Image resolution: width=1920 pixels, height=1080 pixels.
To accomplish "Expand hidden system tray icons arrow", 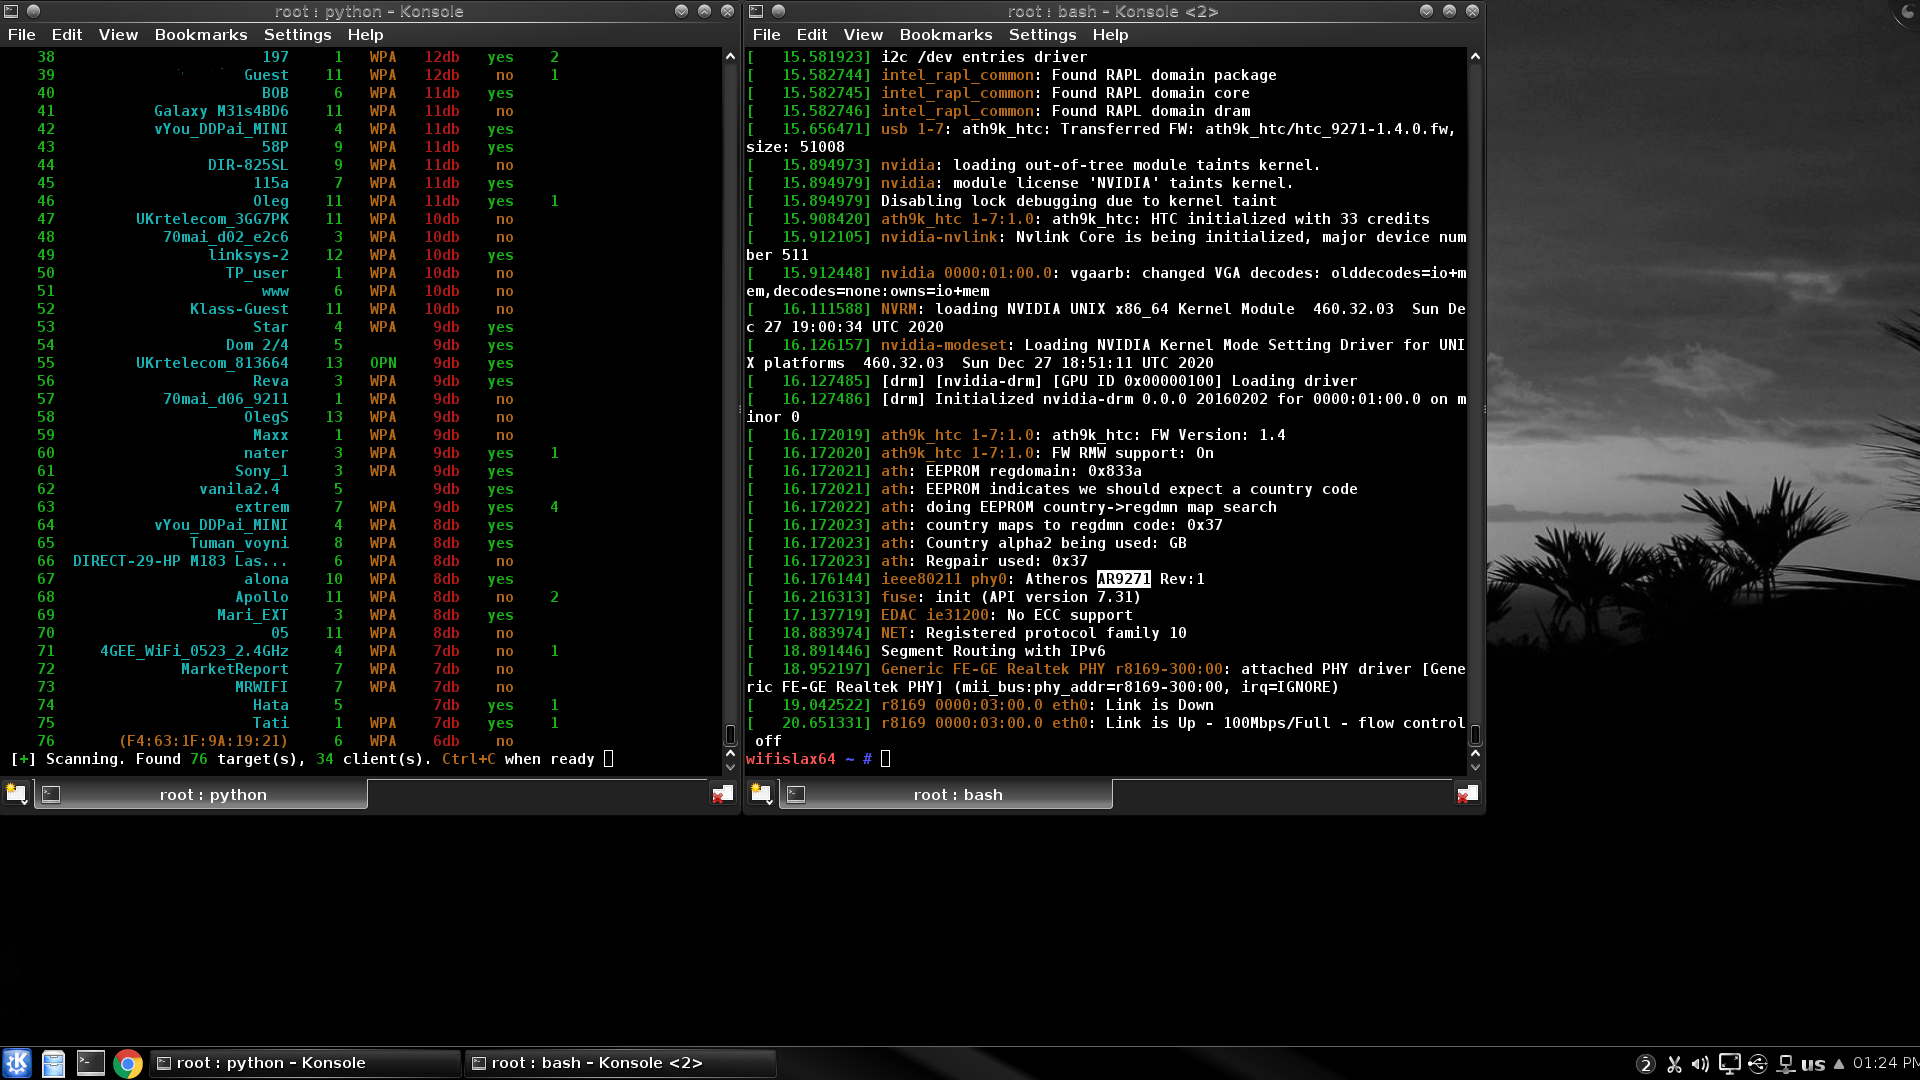I will [1839, 1064].
